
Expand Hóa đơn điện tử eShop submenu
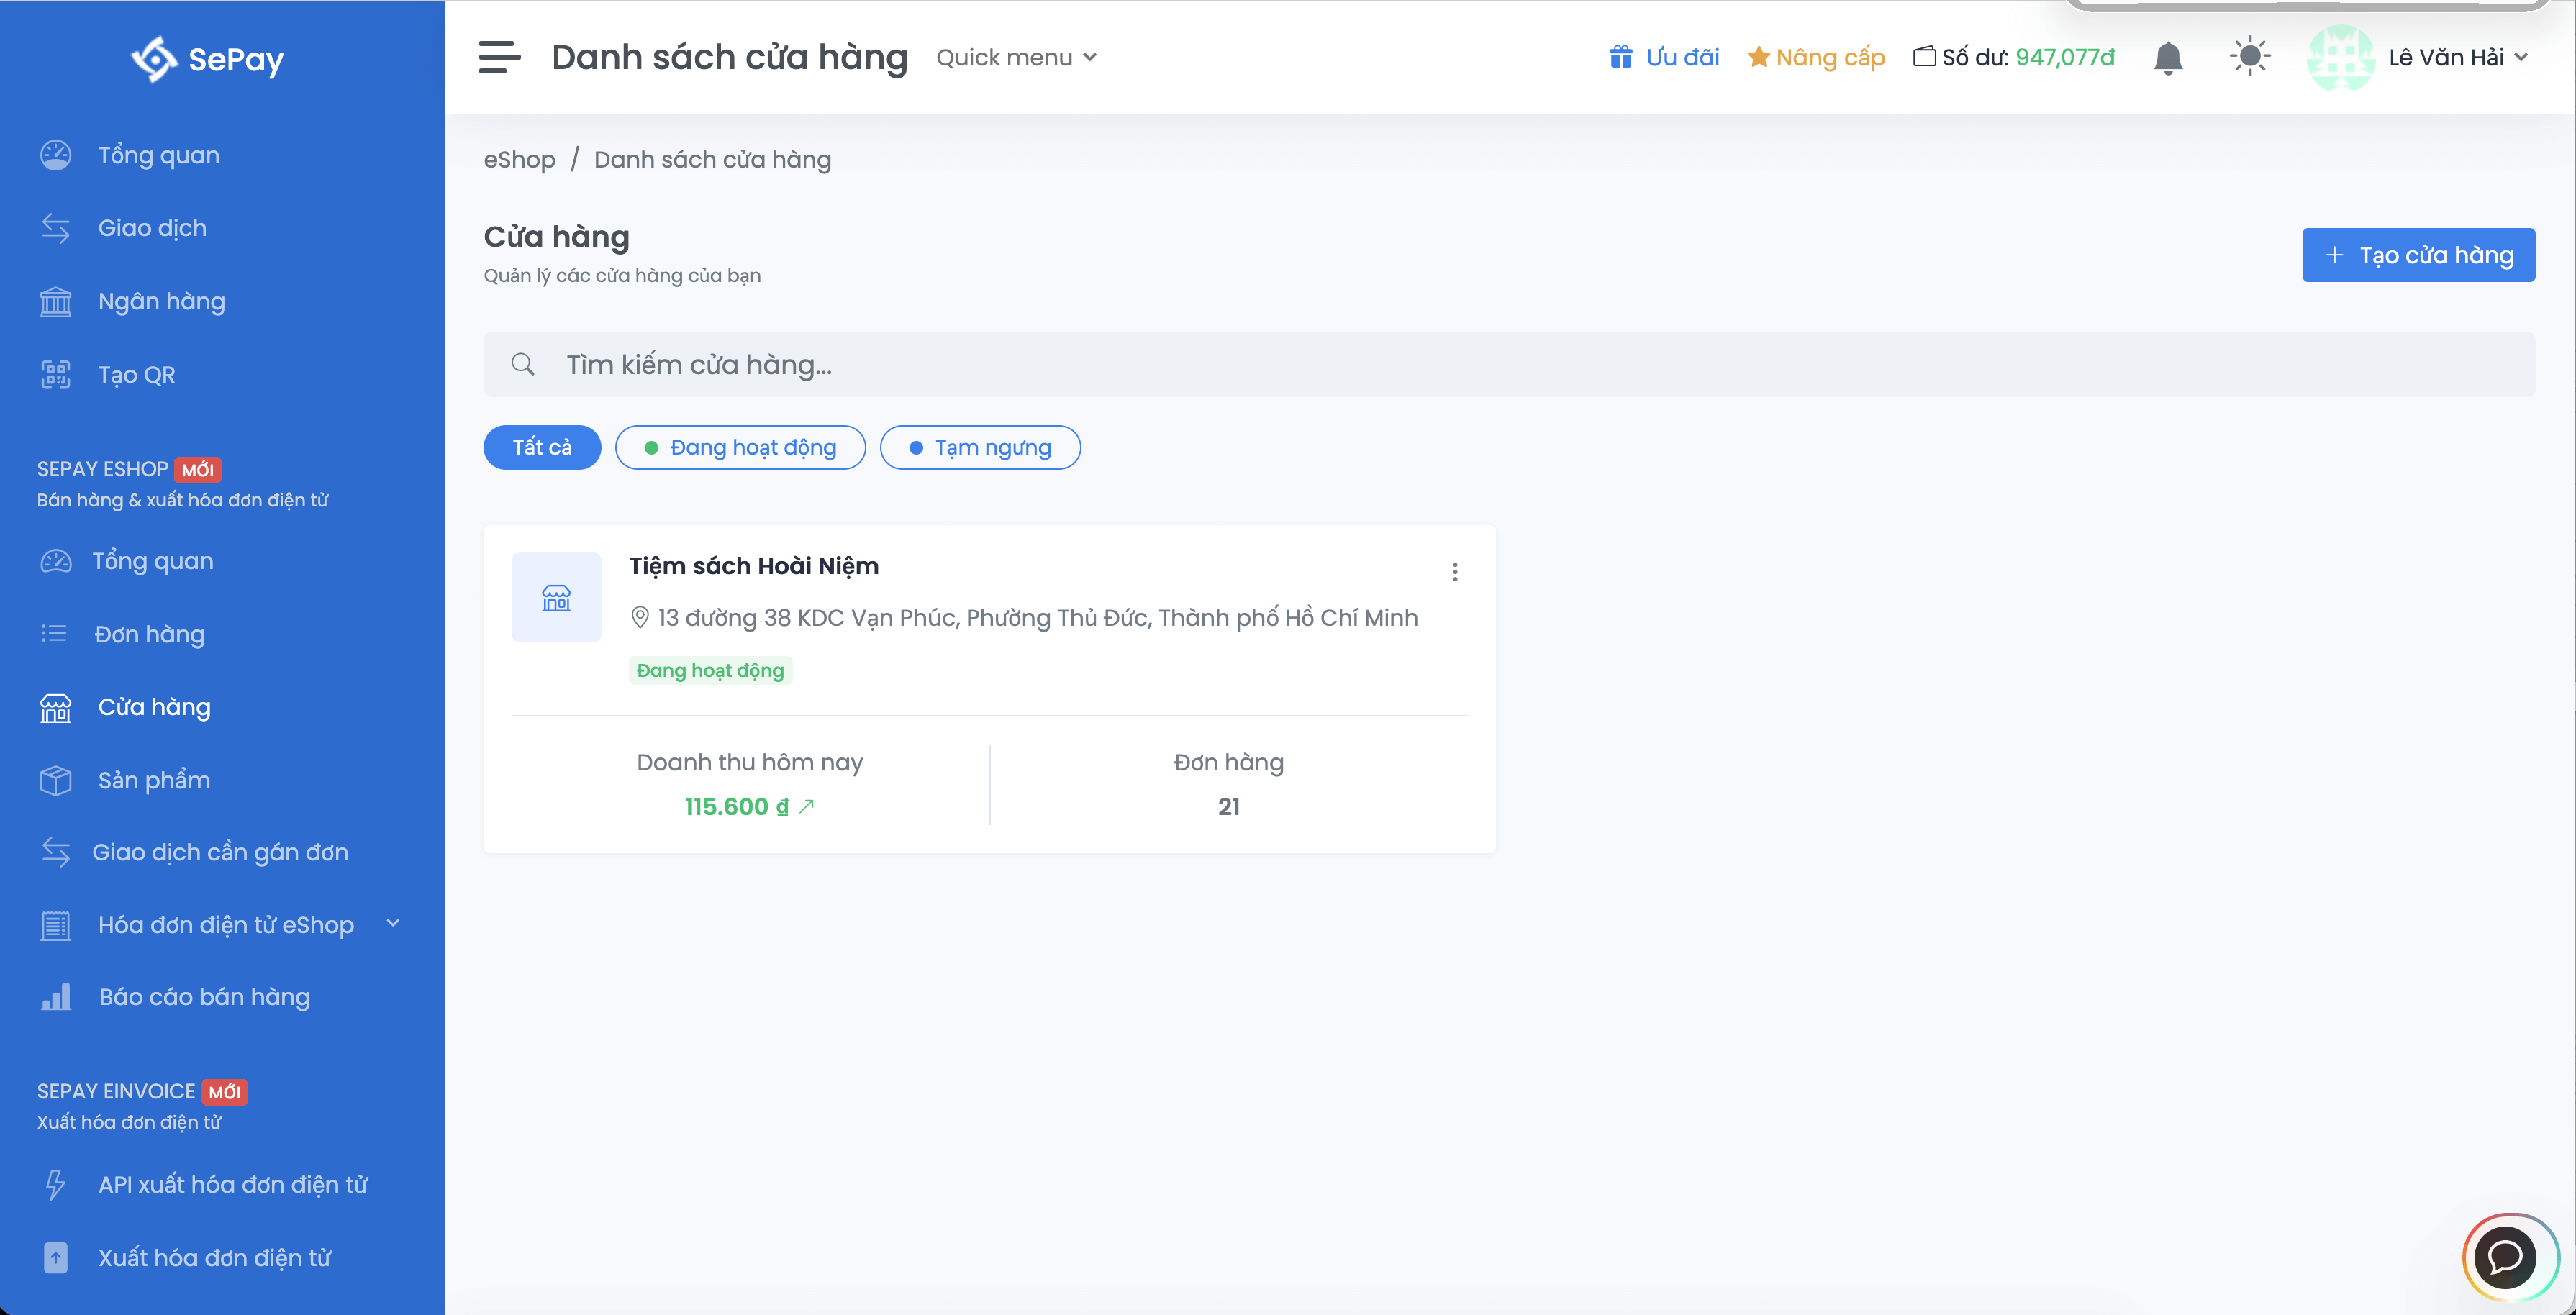tap(226, 925)
